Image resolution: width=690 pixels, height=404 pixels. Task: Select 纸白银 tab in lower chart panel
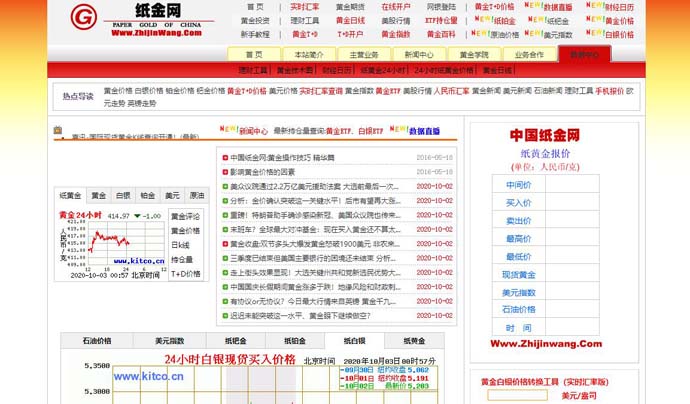pyautogui.click(x=355, y=341)
